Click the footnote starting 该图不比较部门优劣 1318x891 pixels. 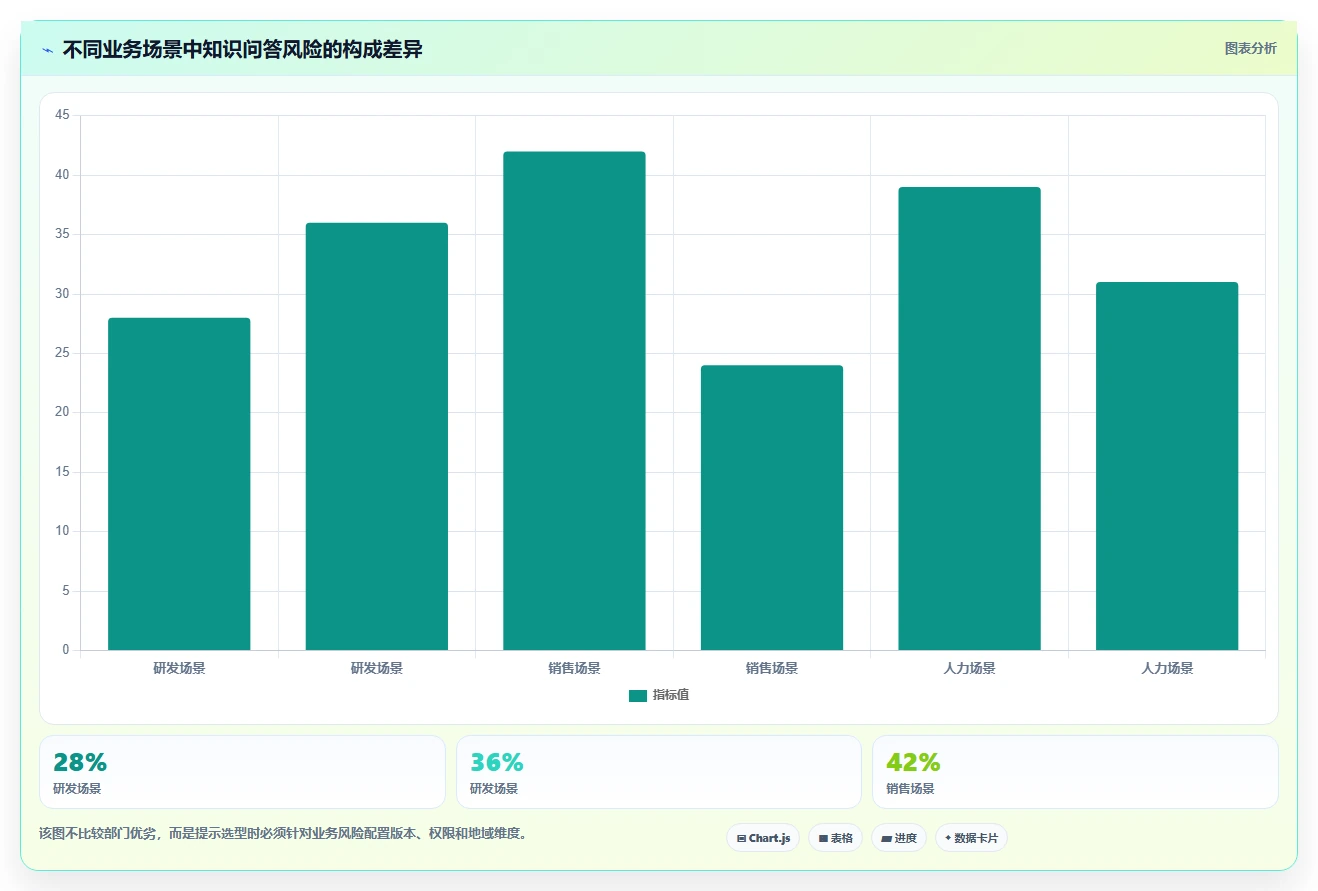283,833
